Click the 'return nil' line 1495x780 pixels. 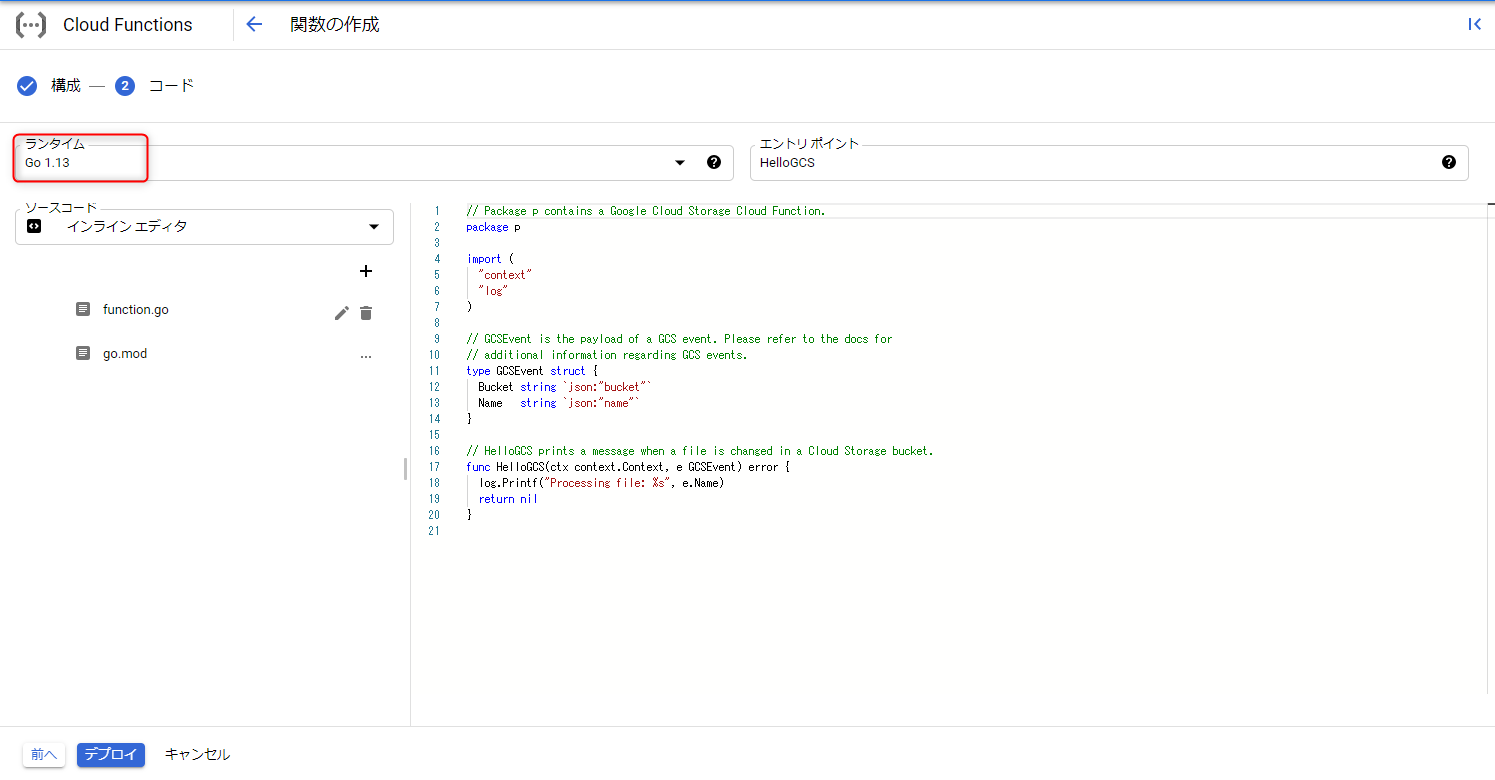tap(508, 499)
